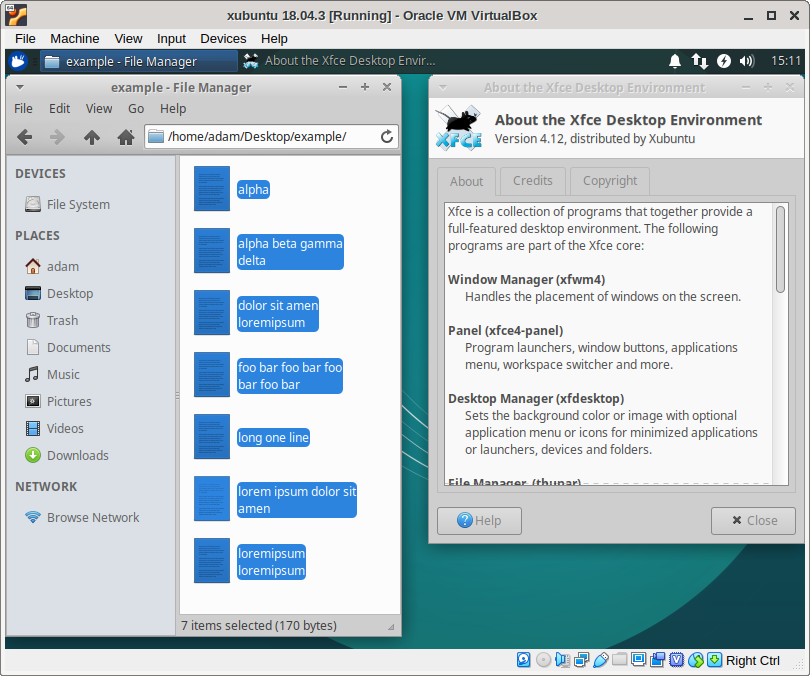This screenshot has height=676, width=810.
Task: Click the network connection tray icon
Action: [700, 61]
